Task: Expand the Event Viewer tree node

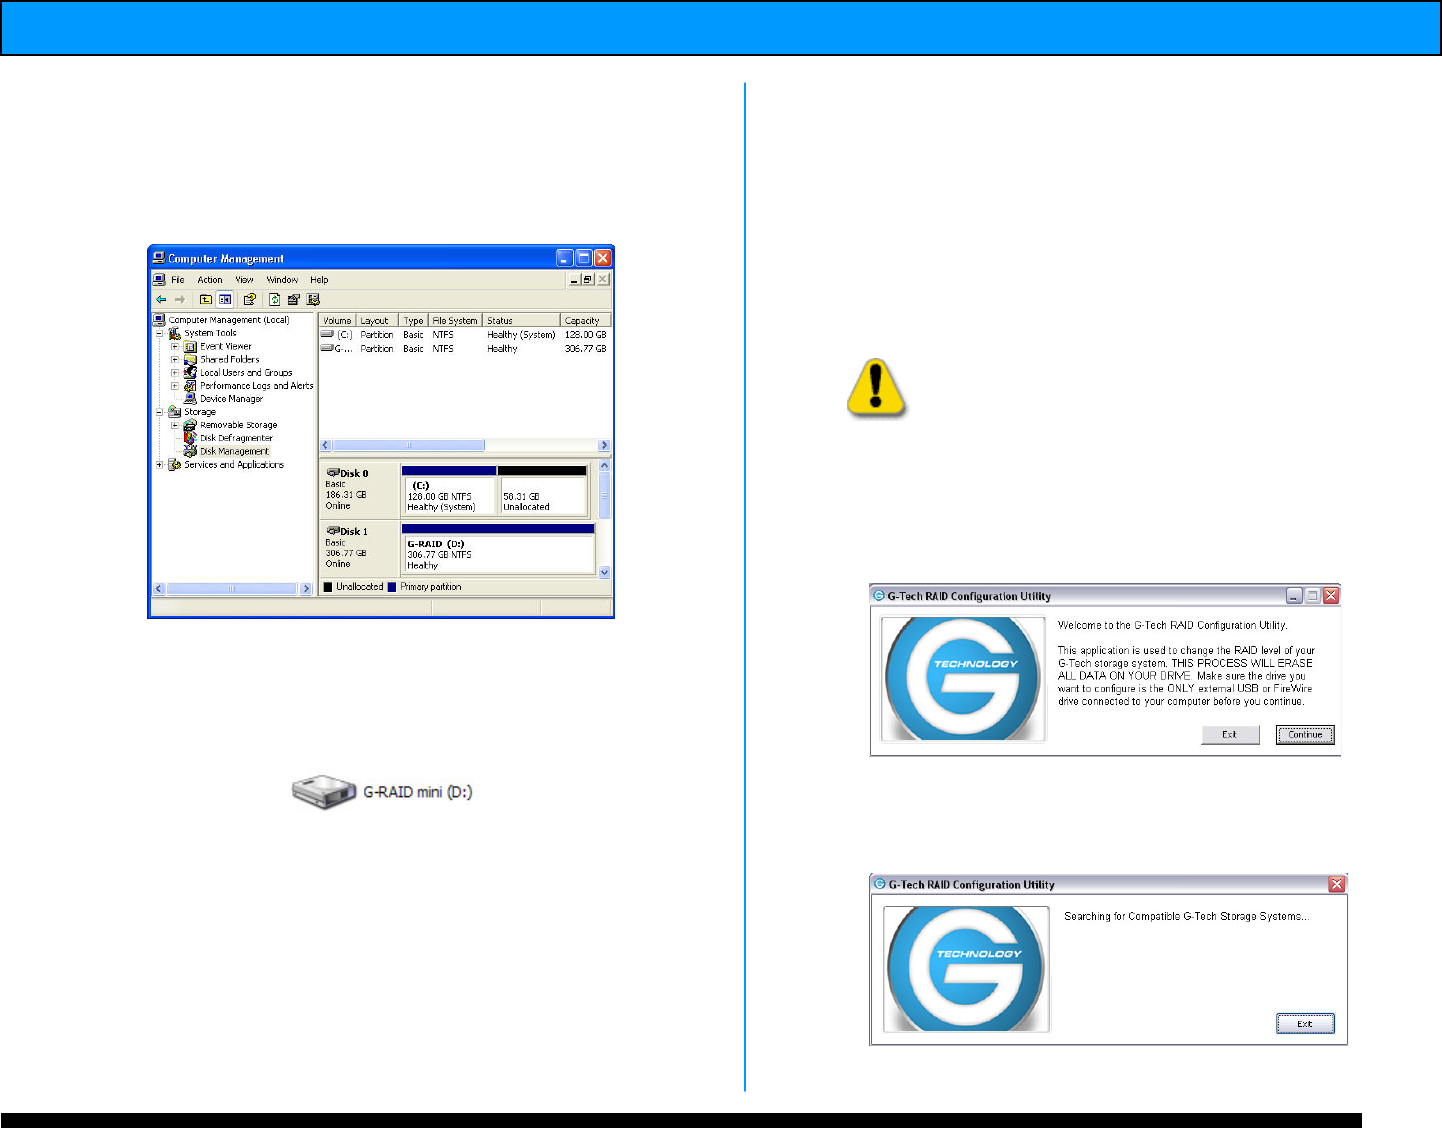Action: point(175,346)
